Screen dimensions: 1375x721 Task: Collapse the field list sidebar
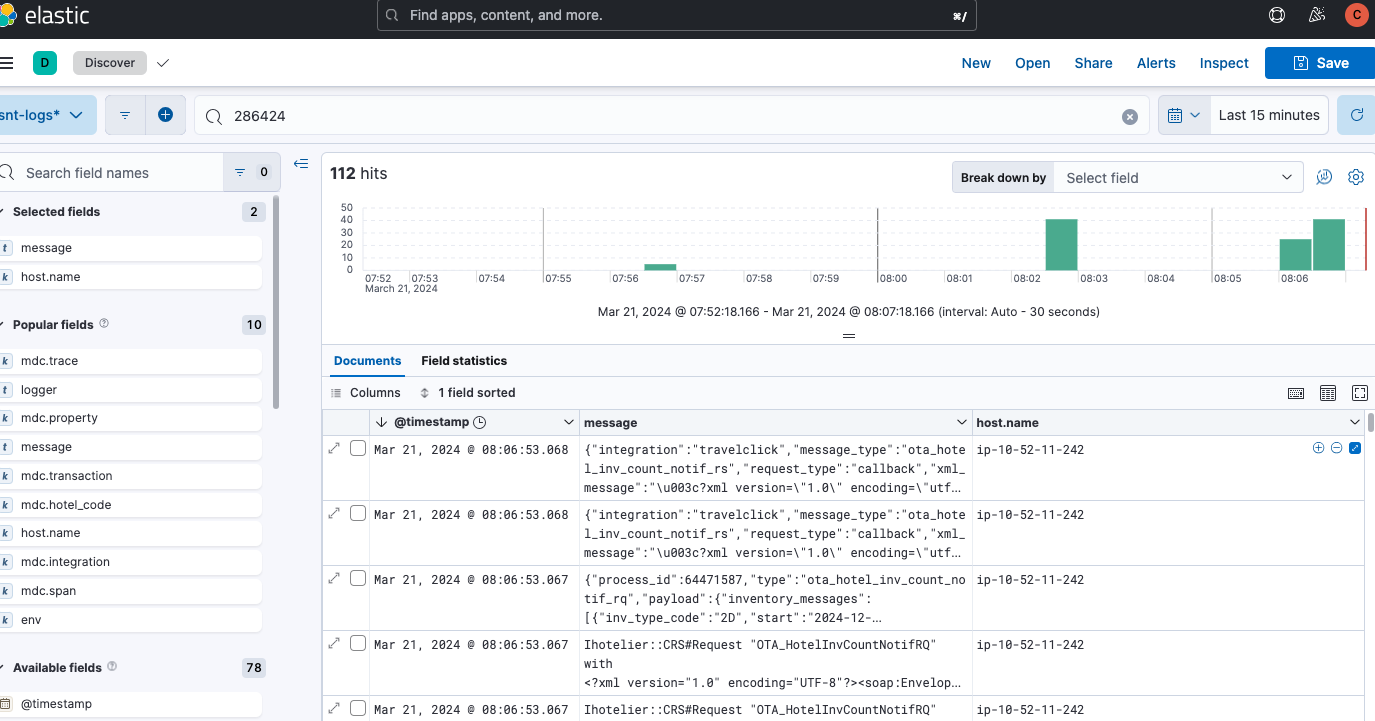(x=301, y=163)
